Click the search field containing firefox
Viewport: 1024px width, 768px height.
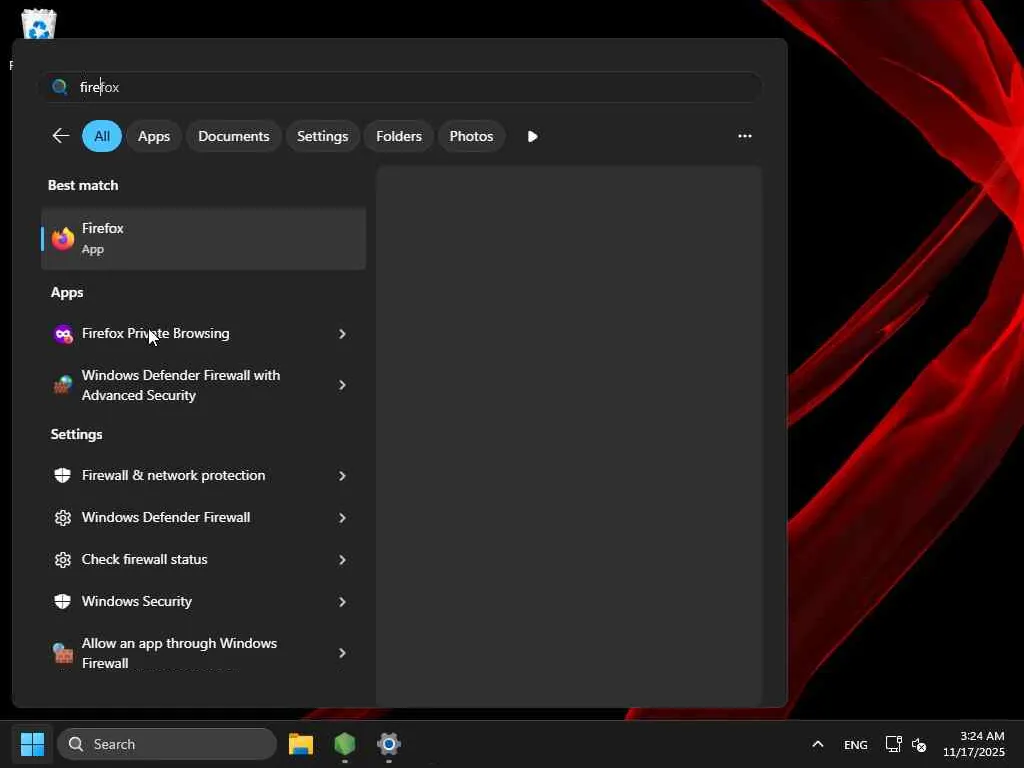pos(400,87)
